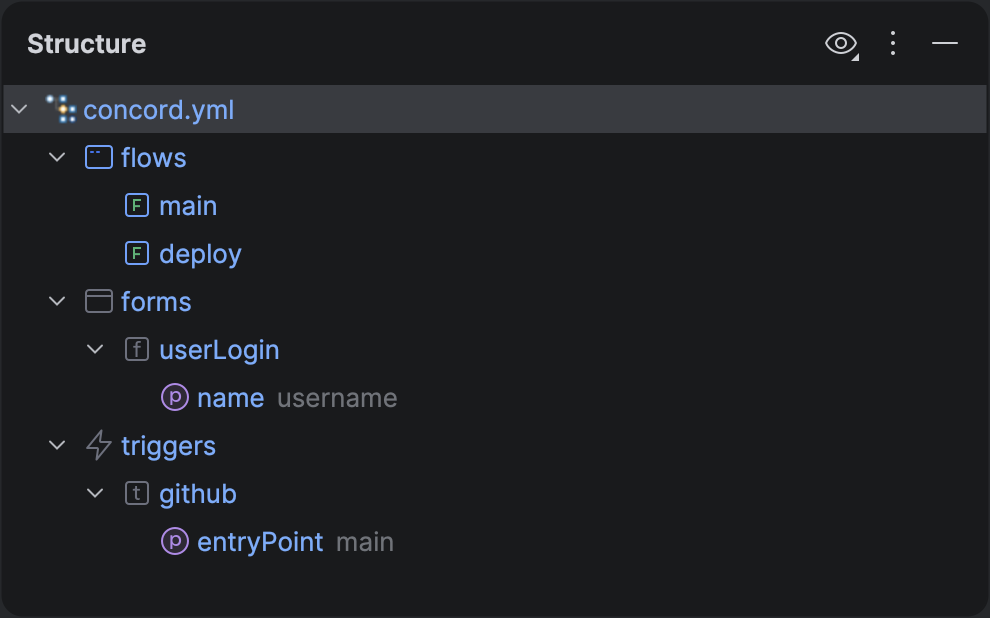Collapse the userLogin node chevron
Image resolution: width=990 pixels, height=618 pixels.
(x=95, y=350)
